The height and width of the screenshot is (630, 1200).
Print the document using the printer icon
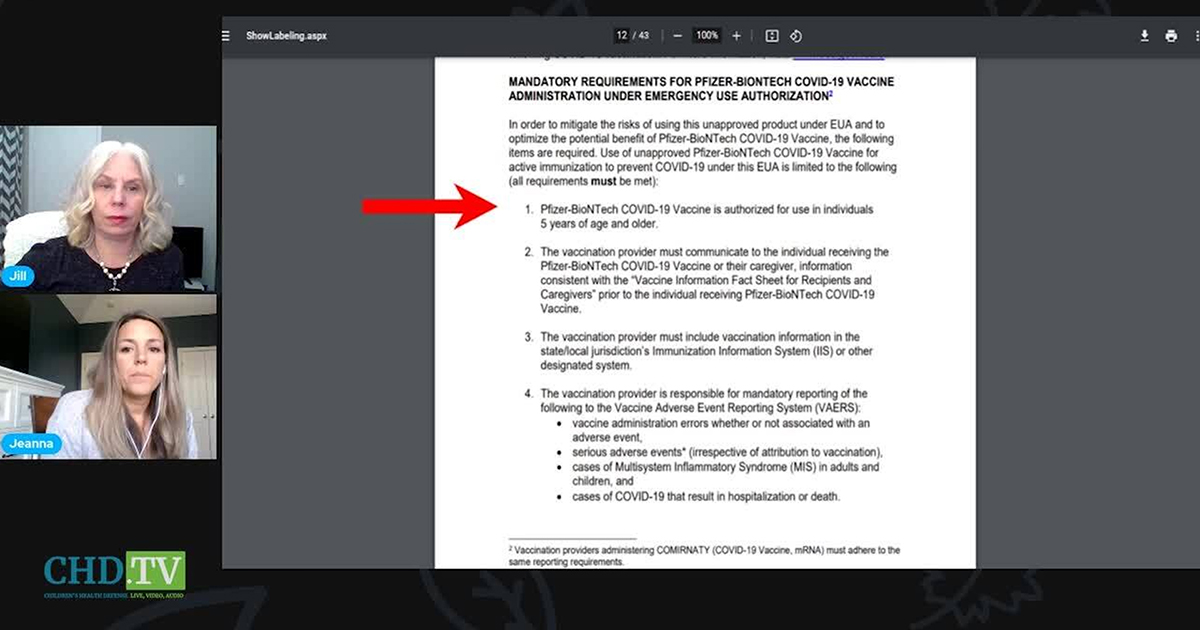(1170, 35)
